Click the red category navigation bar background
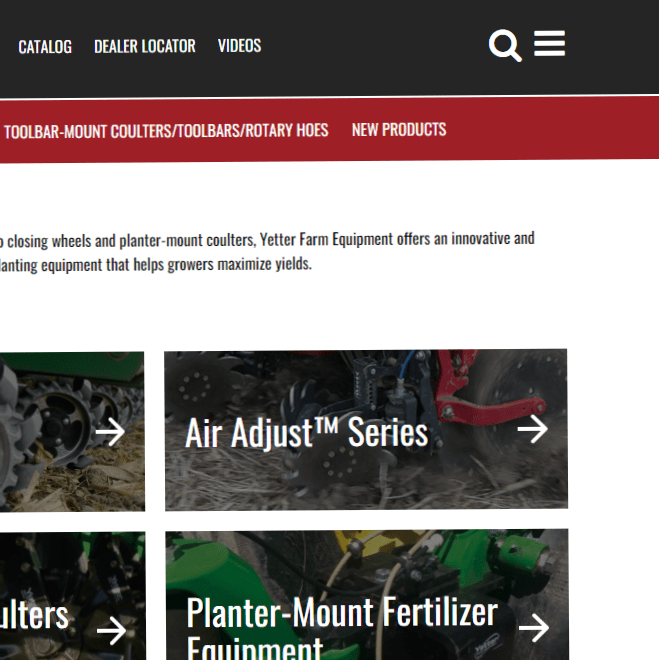659x660 pixels. pyautogui.click(x=547, y=128)
